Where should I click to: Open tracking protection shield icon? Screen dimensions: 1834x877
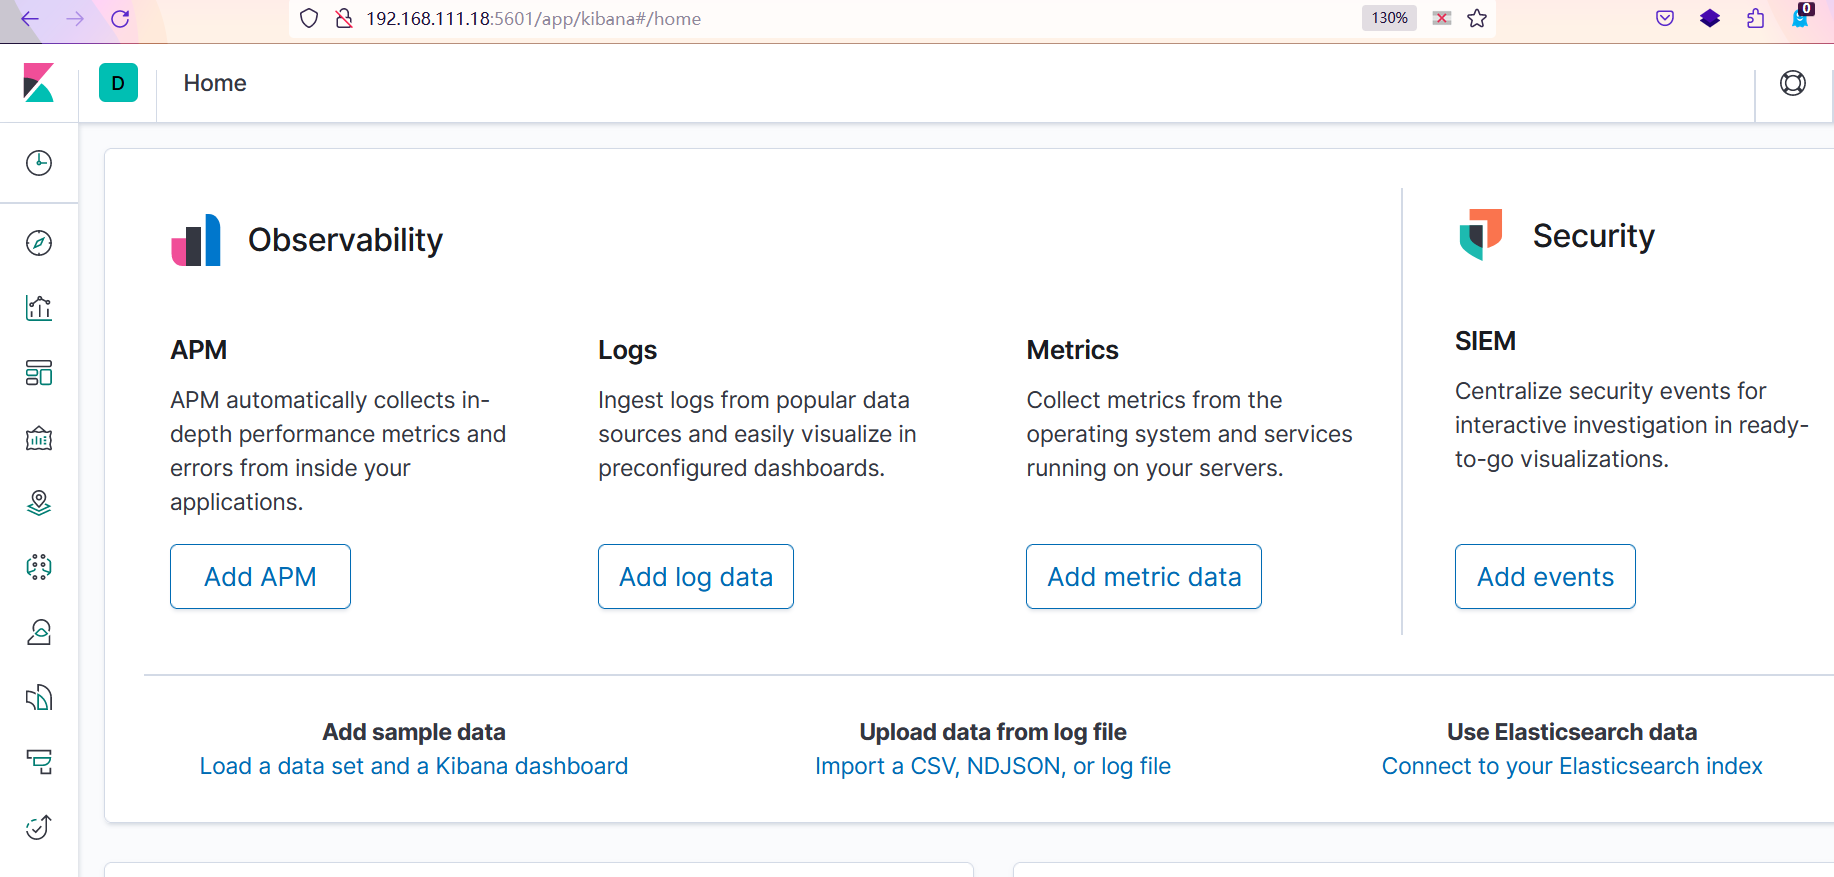[309, 18]
